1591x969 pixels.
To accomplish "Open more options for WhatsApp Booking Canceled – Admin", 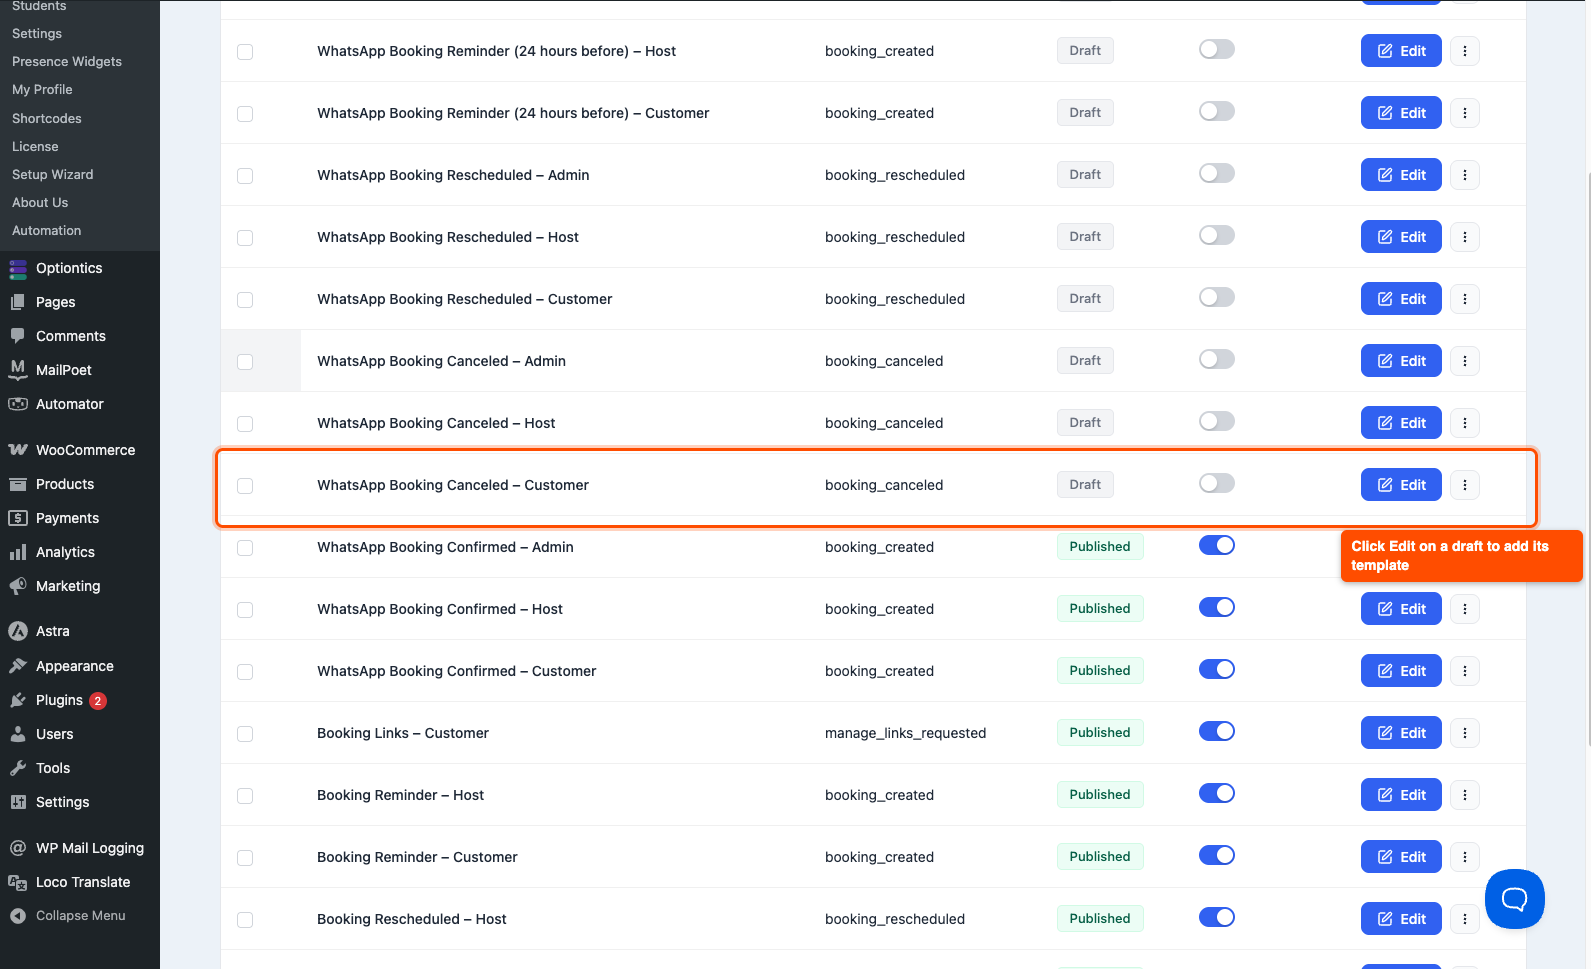I will (x=1465, y=361).
